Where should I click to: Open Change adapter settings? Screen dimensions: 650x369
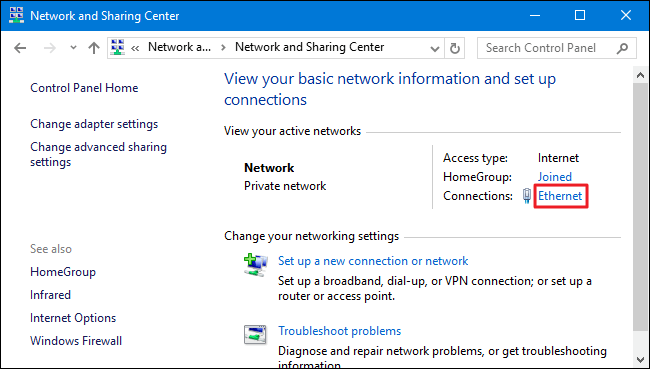point(94,124)
